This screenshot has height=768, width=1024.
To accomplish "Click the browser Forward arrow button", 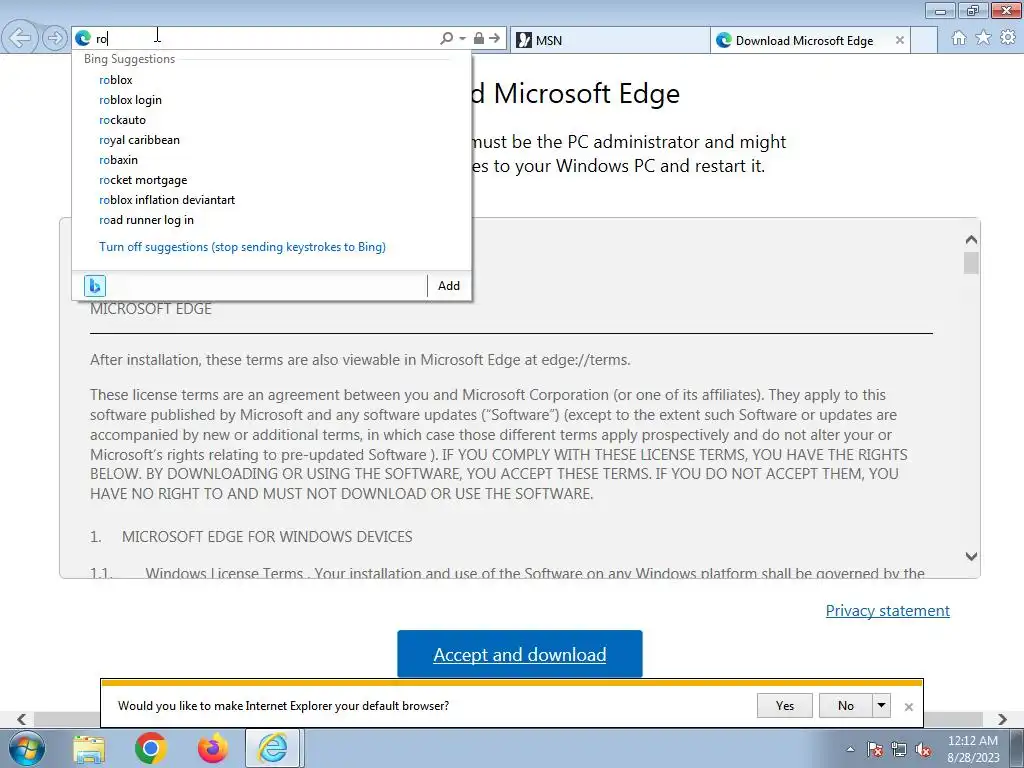I will click(55, 38).
